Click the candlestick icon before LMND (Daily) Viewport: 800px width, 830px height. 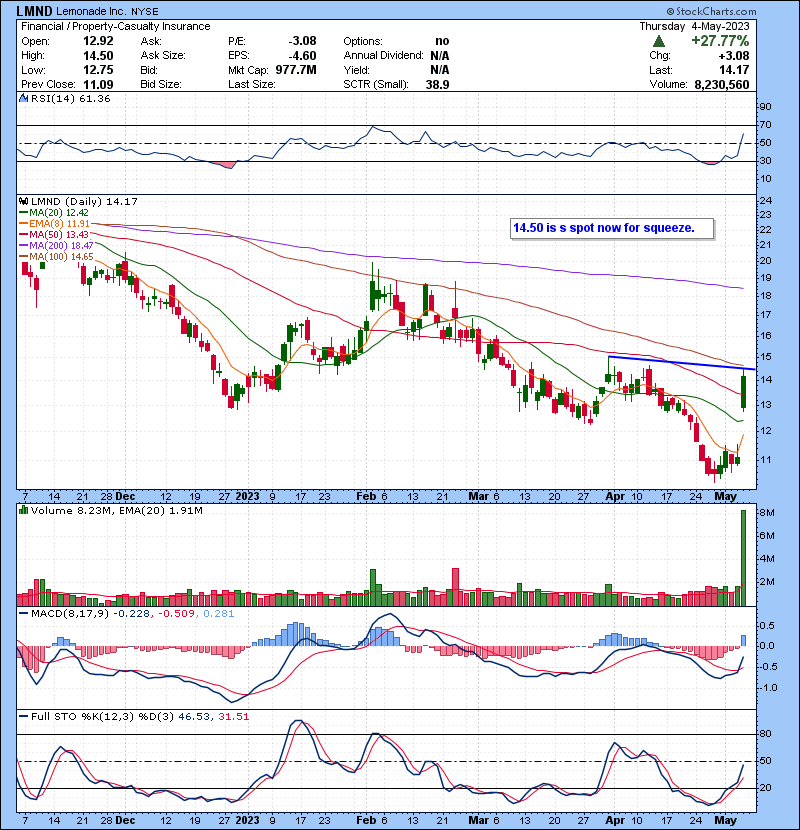[x=23, y=202]
